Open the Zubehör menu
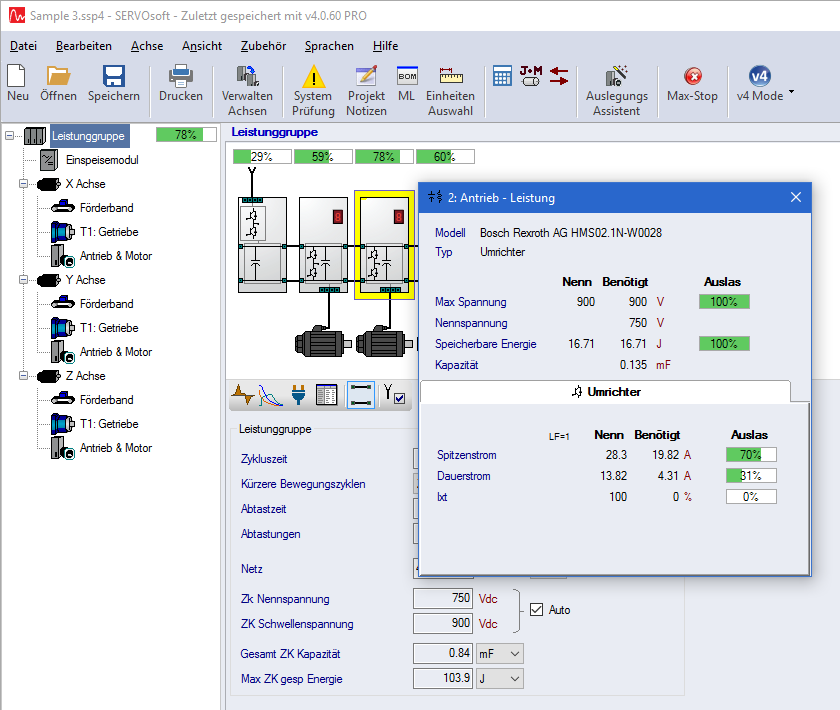This screenshot has width=840, height=710. 263,46
